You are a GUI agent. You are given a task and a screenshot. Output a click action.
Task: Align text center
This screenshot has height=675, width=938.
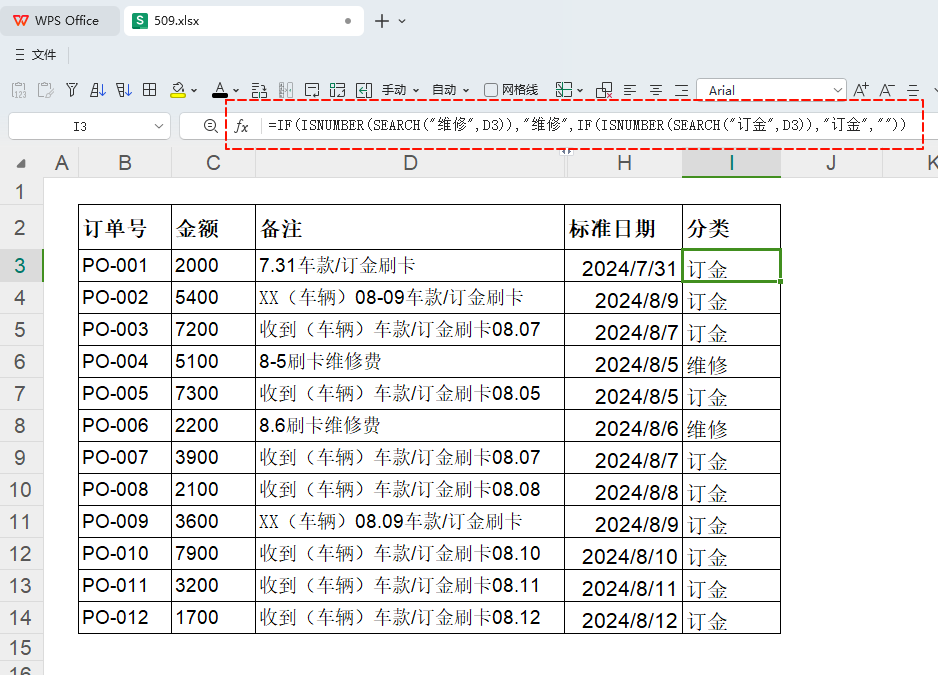click(x=656, y=90)
